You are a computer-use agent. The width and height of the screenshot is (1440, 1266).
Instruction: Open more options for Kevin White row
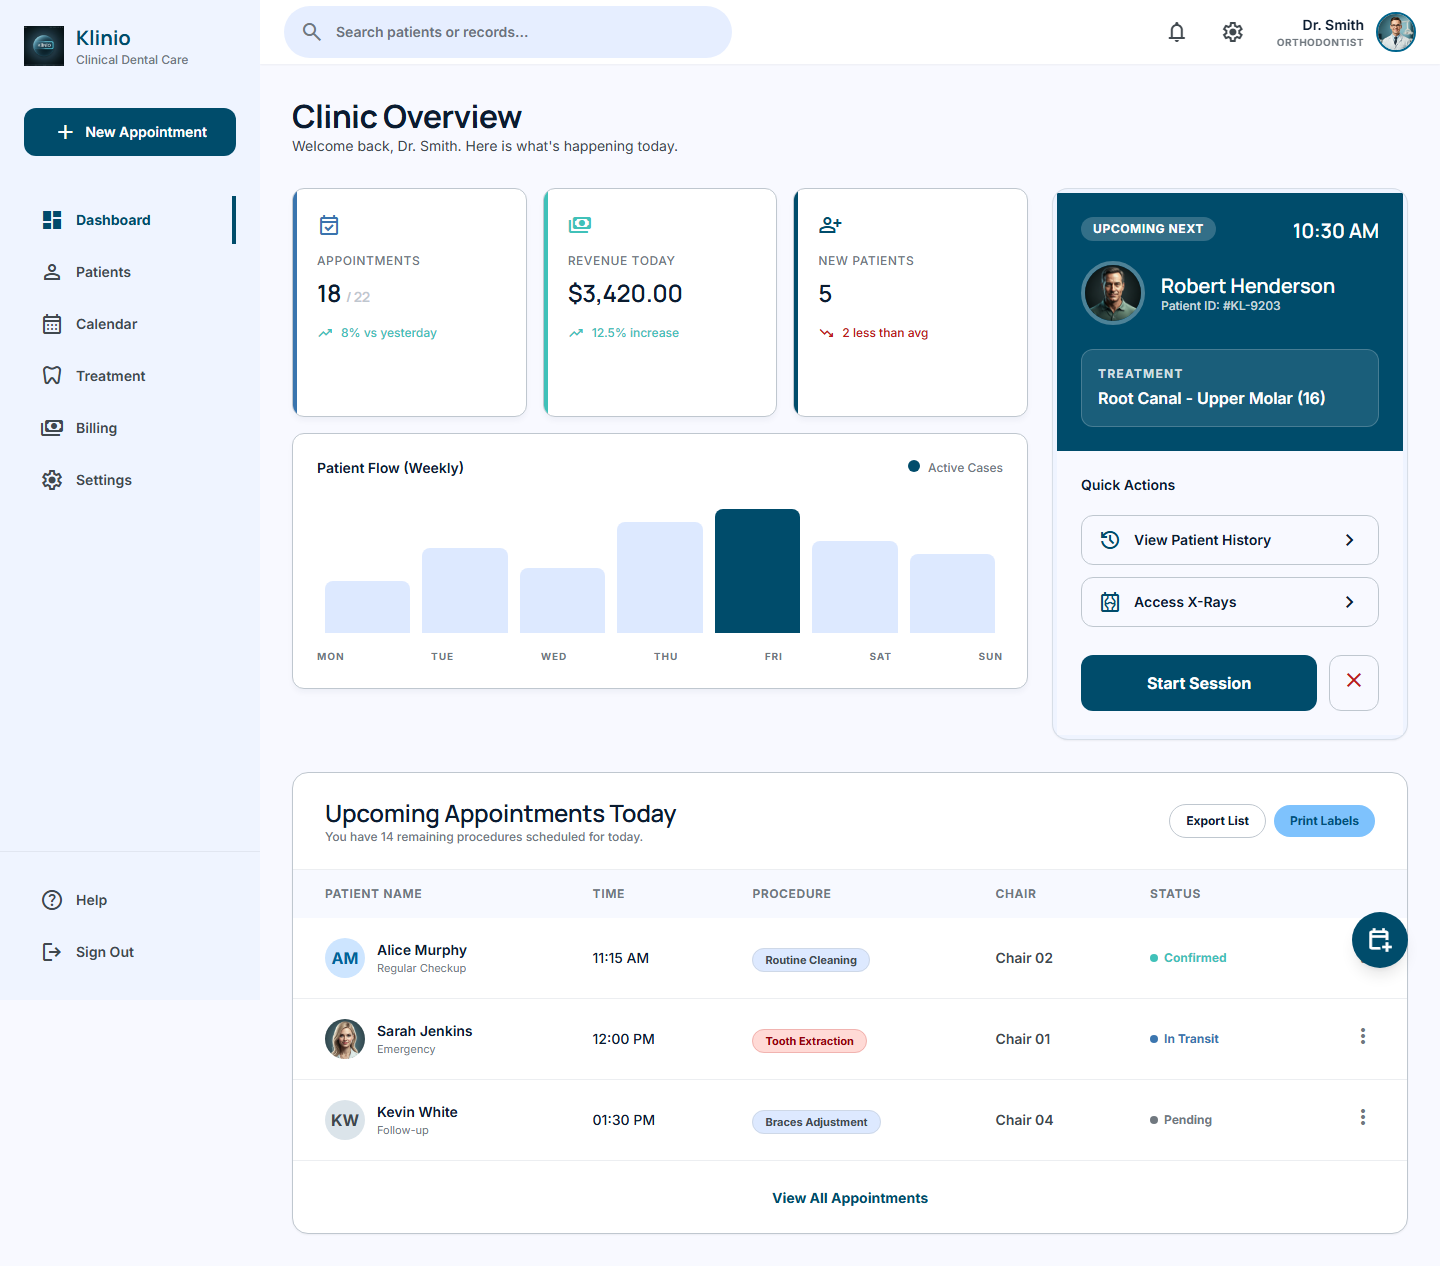tap(1362, 1118)
